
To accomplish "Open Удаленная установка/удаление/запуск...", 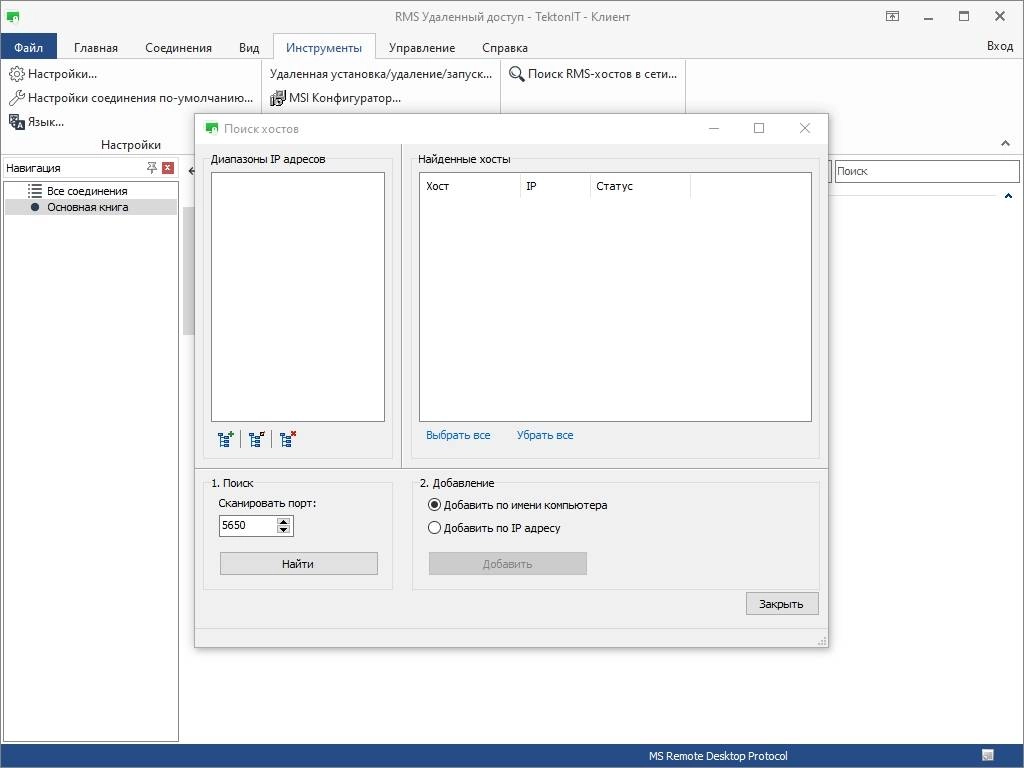I will click(x=381, y=74).
